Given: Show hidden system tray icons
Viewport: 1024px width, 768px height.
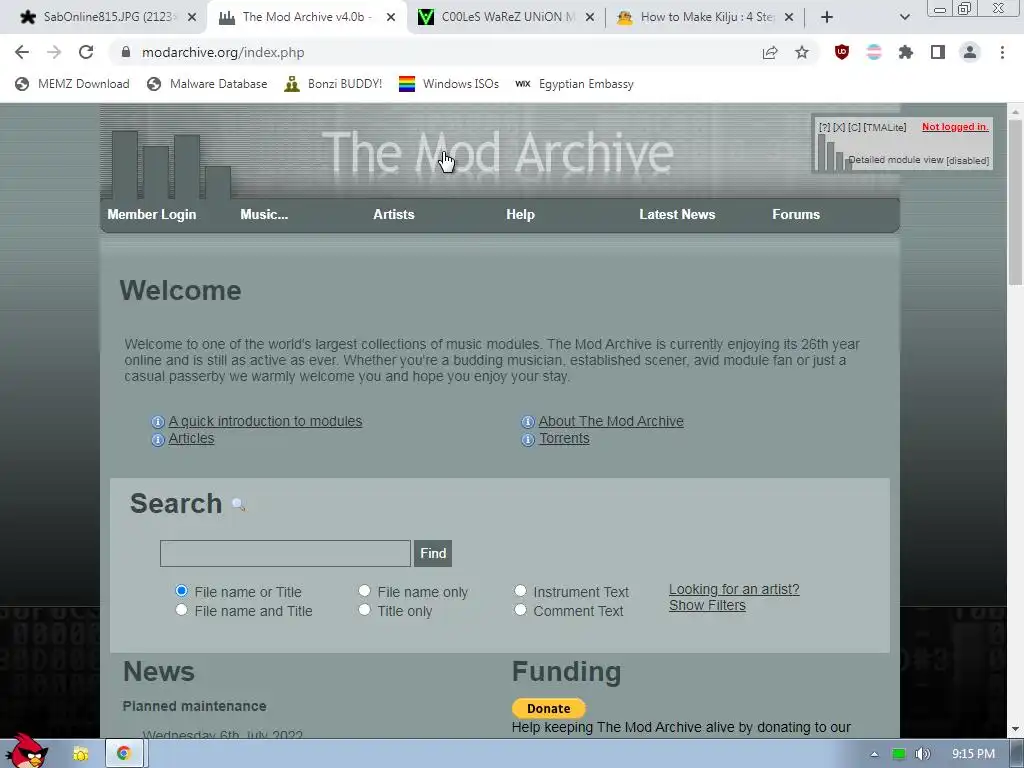Looking at the screenshot, I should (874, 754).
